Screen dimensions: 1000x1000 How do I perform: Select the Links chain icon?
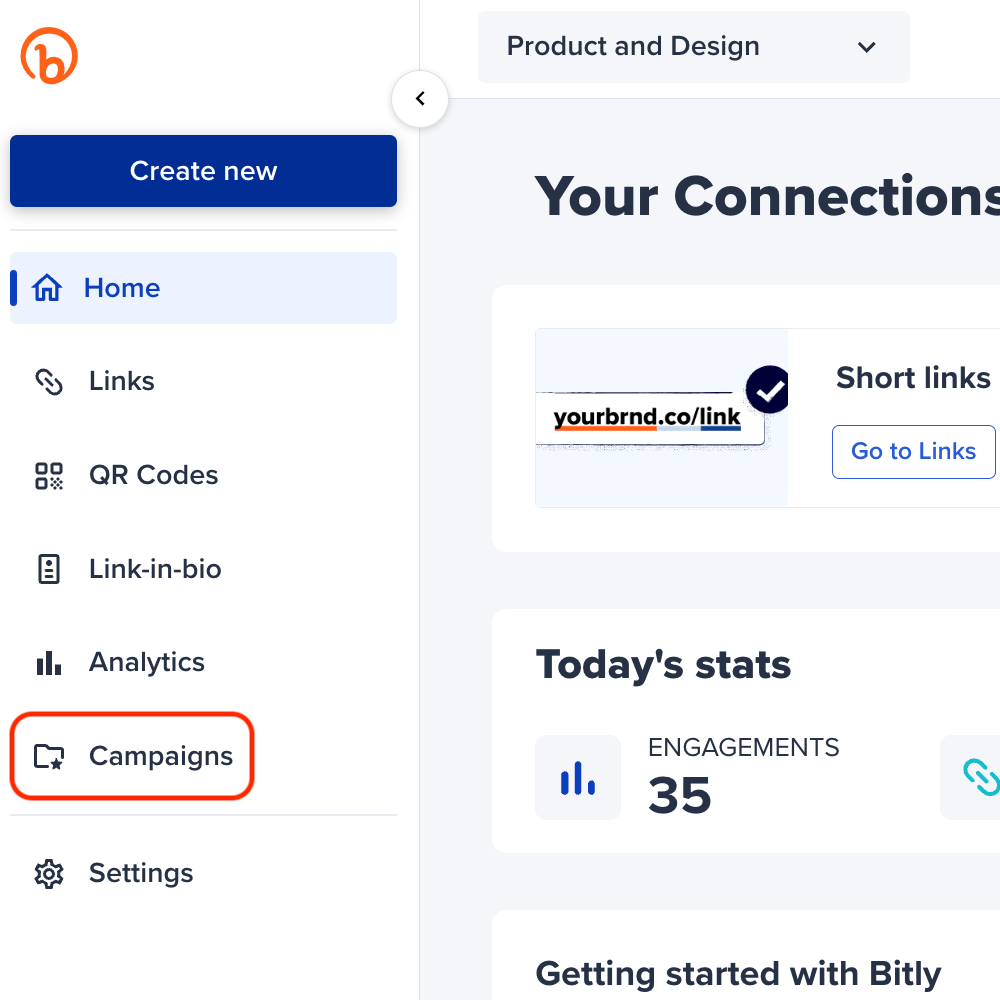pos(48,381)
